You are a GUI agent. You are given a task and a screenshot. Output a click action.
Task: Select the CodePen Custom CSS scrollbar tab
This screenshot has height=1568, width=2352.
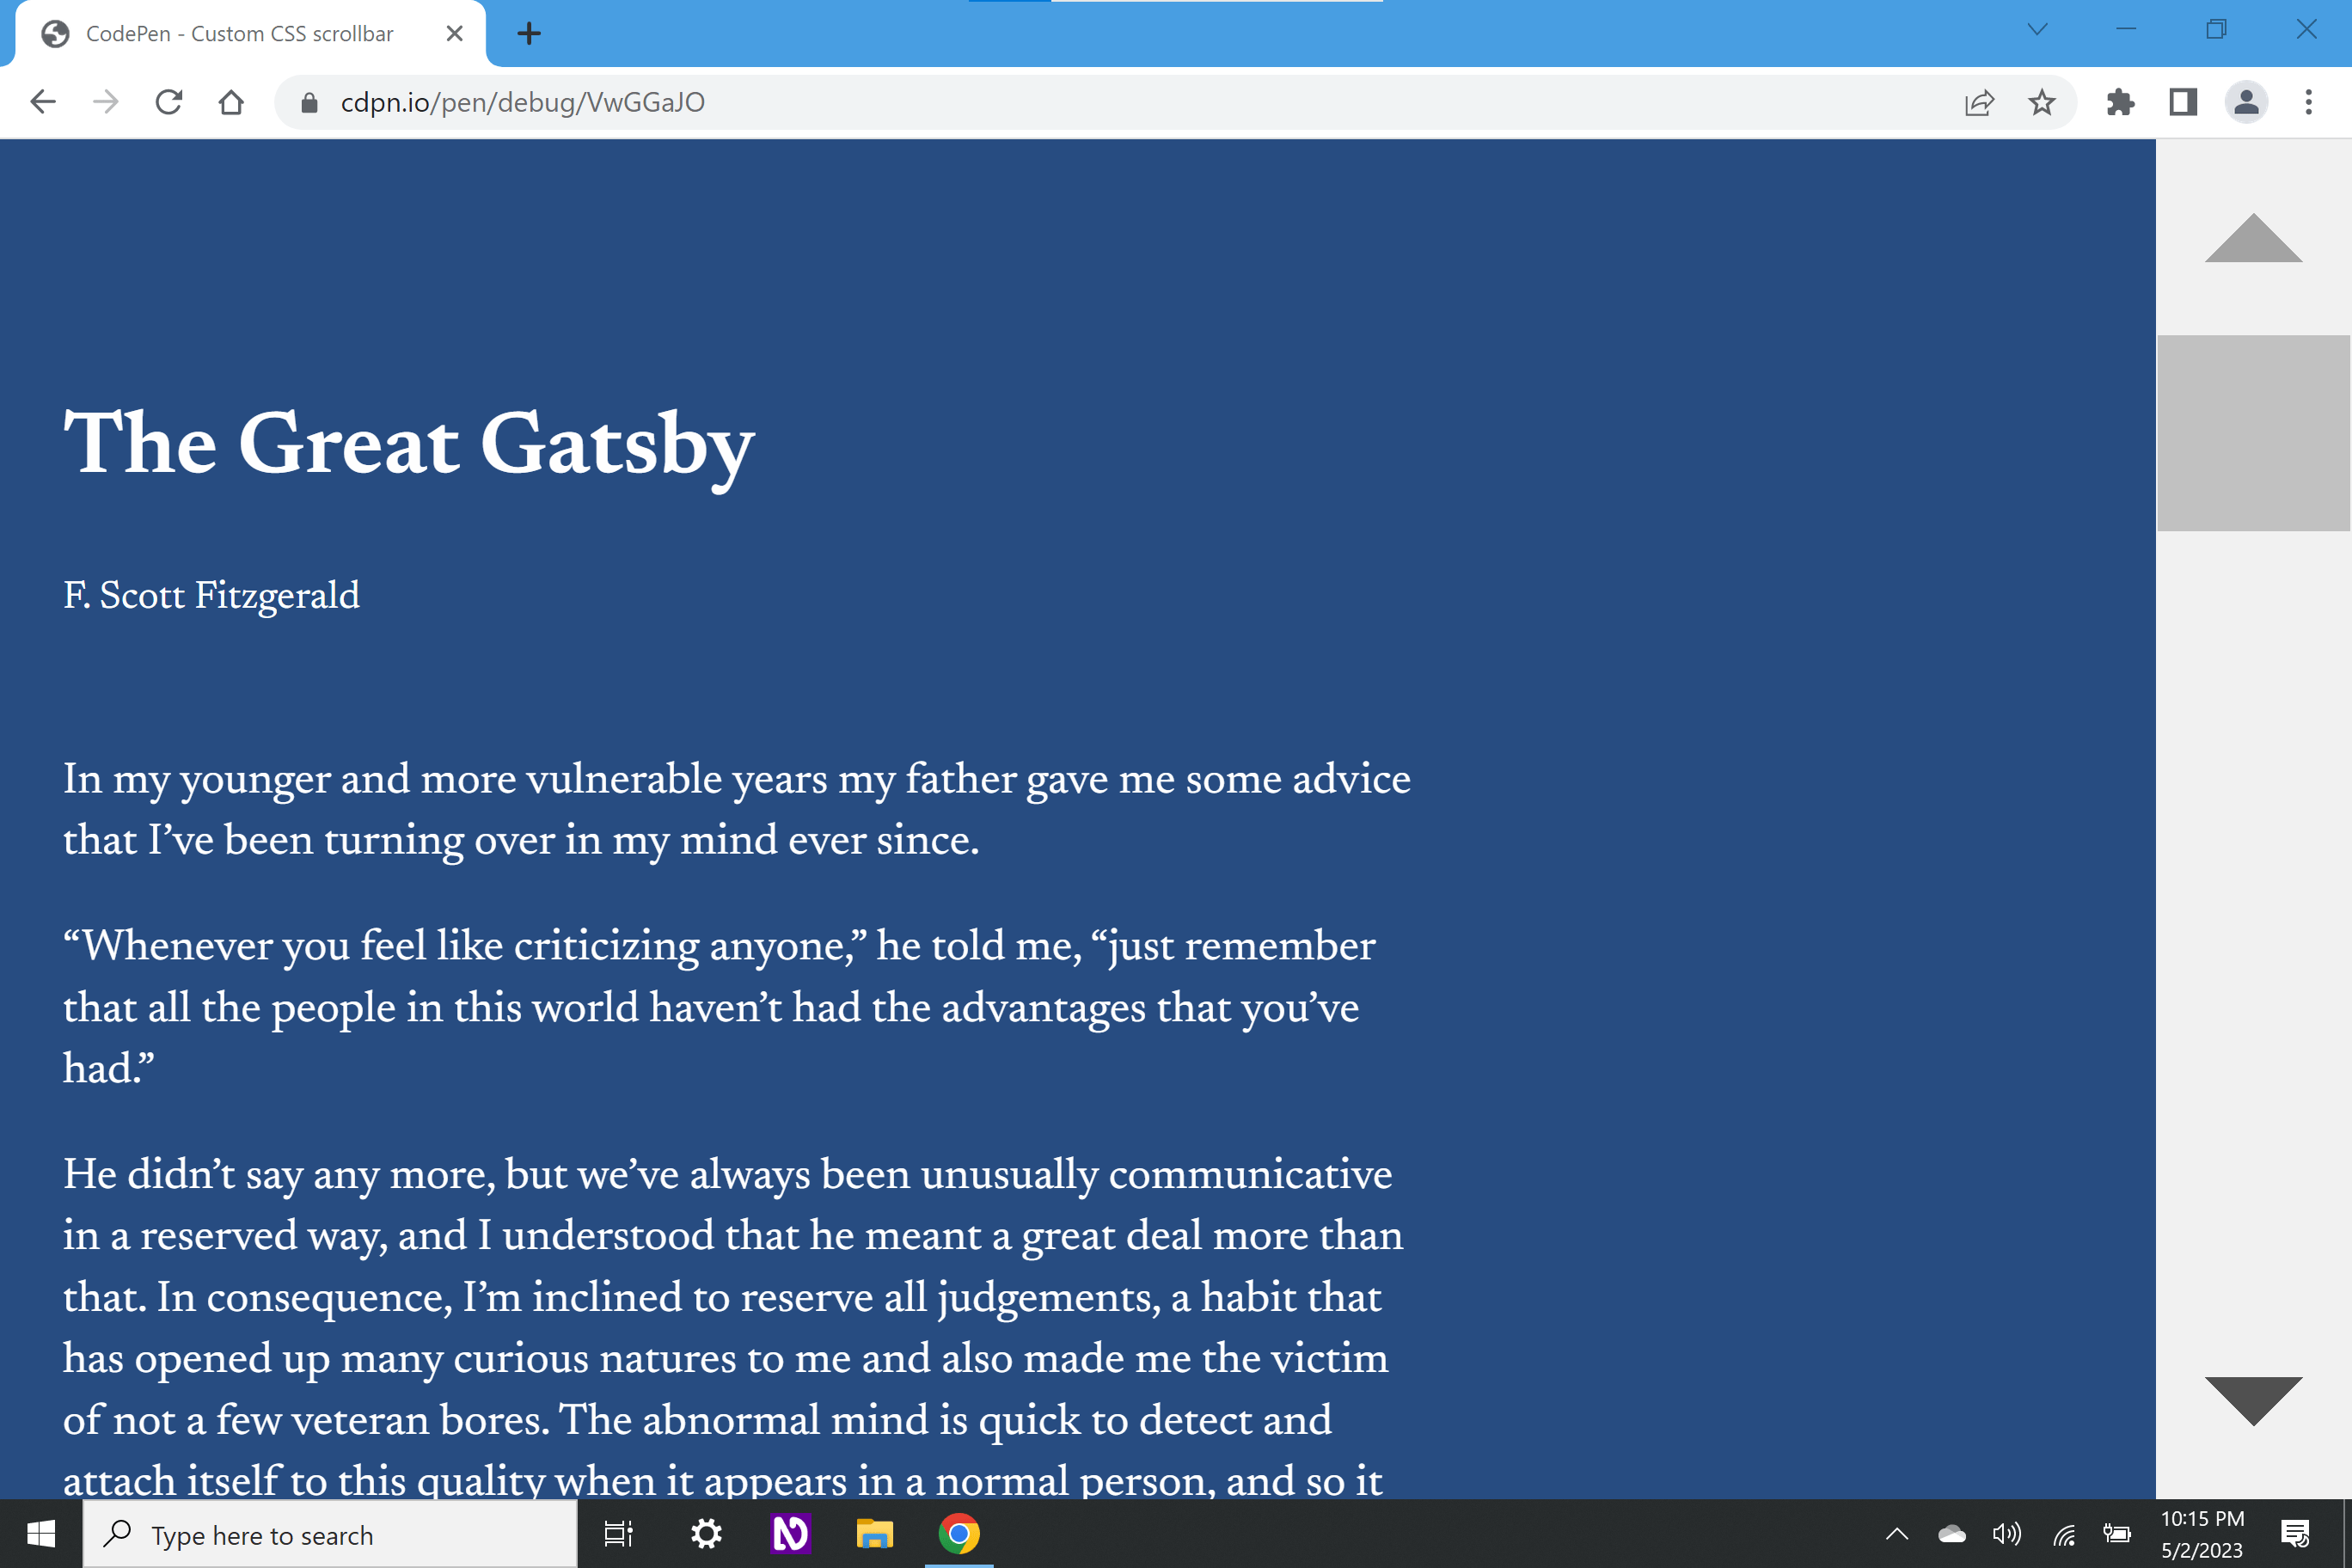240,33
